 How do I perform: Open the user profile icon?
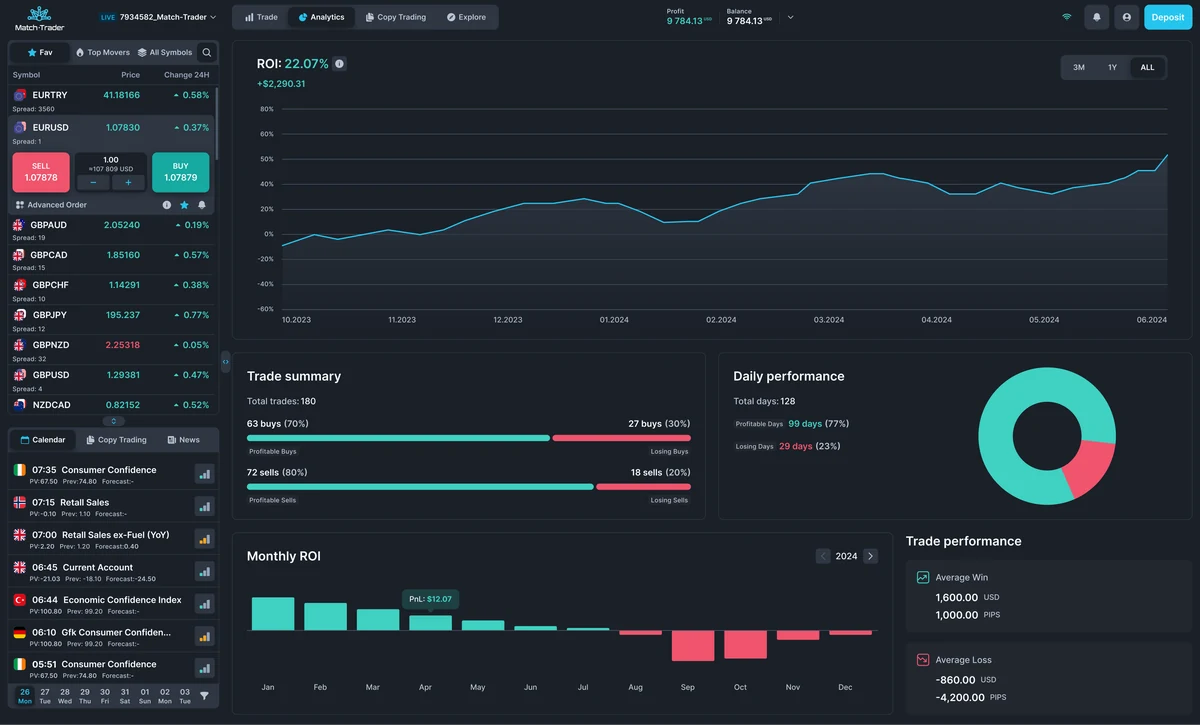[x=1127, y=17]
